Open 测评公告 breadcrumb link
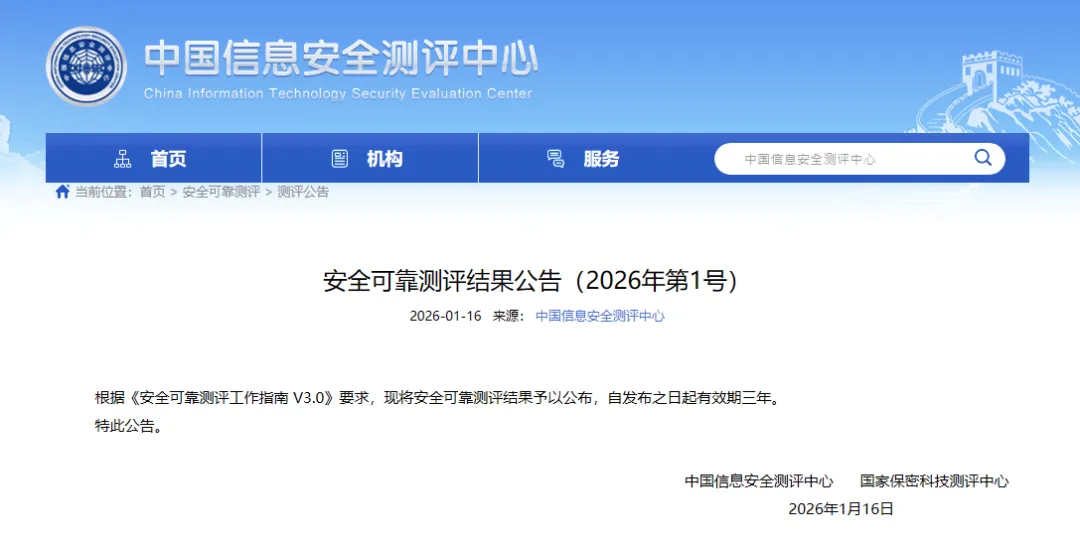The image size is (1080, 541). 303,192
